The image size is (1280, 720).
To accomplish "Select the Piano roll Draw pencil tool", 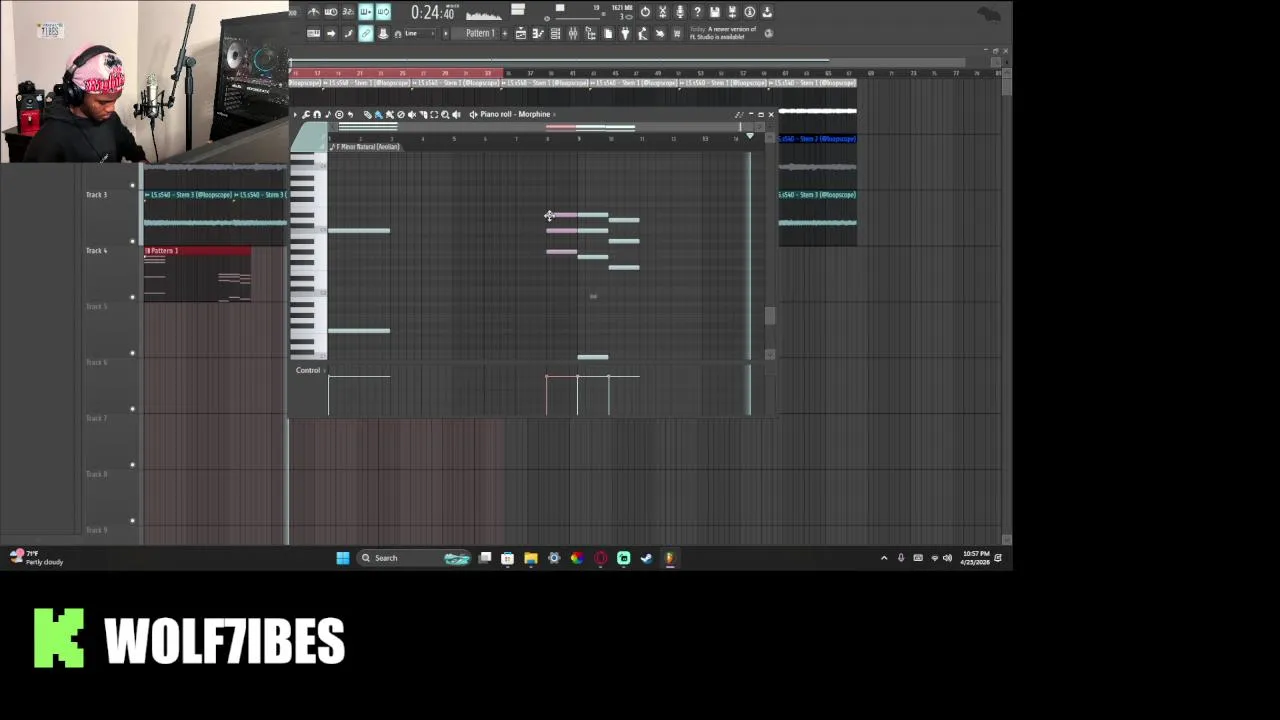I will tap(367, 114).
